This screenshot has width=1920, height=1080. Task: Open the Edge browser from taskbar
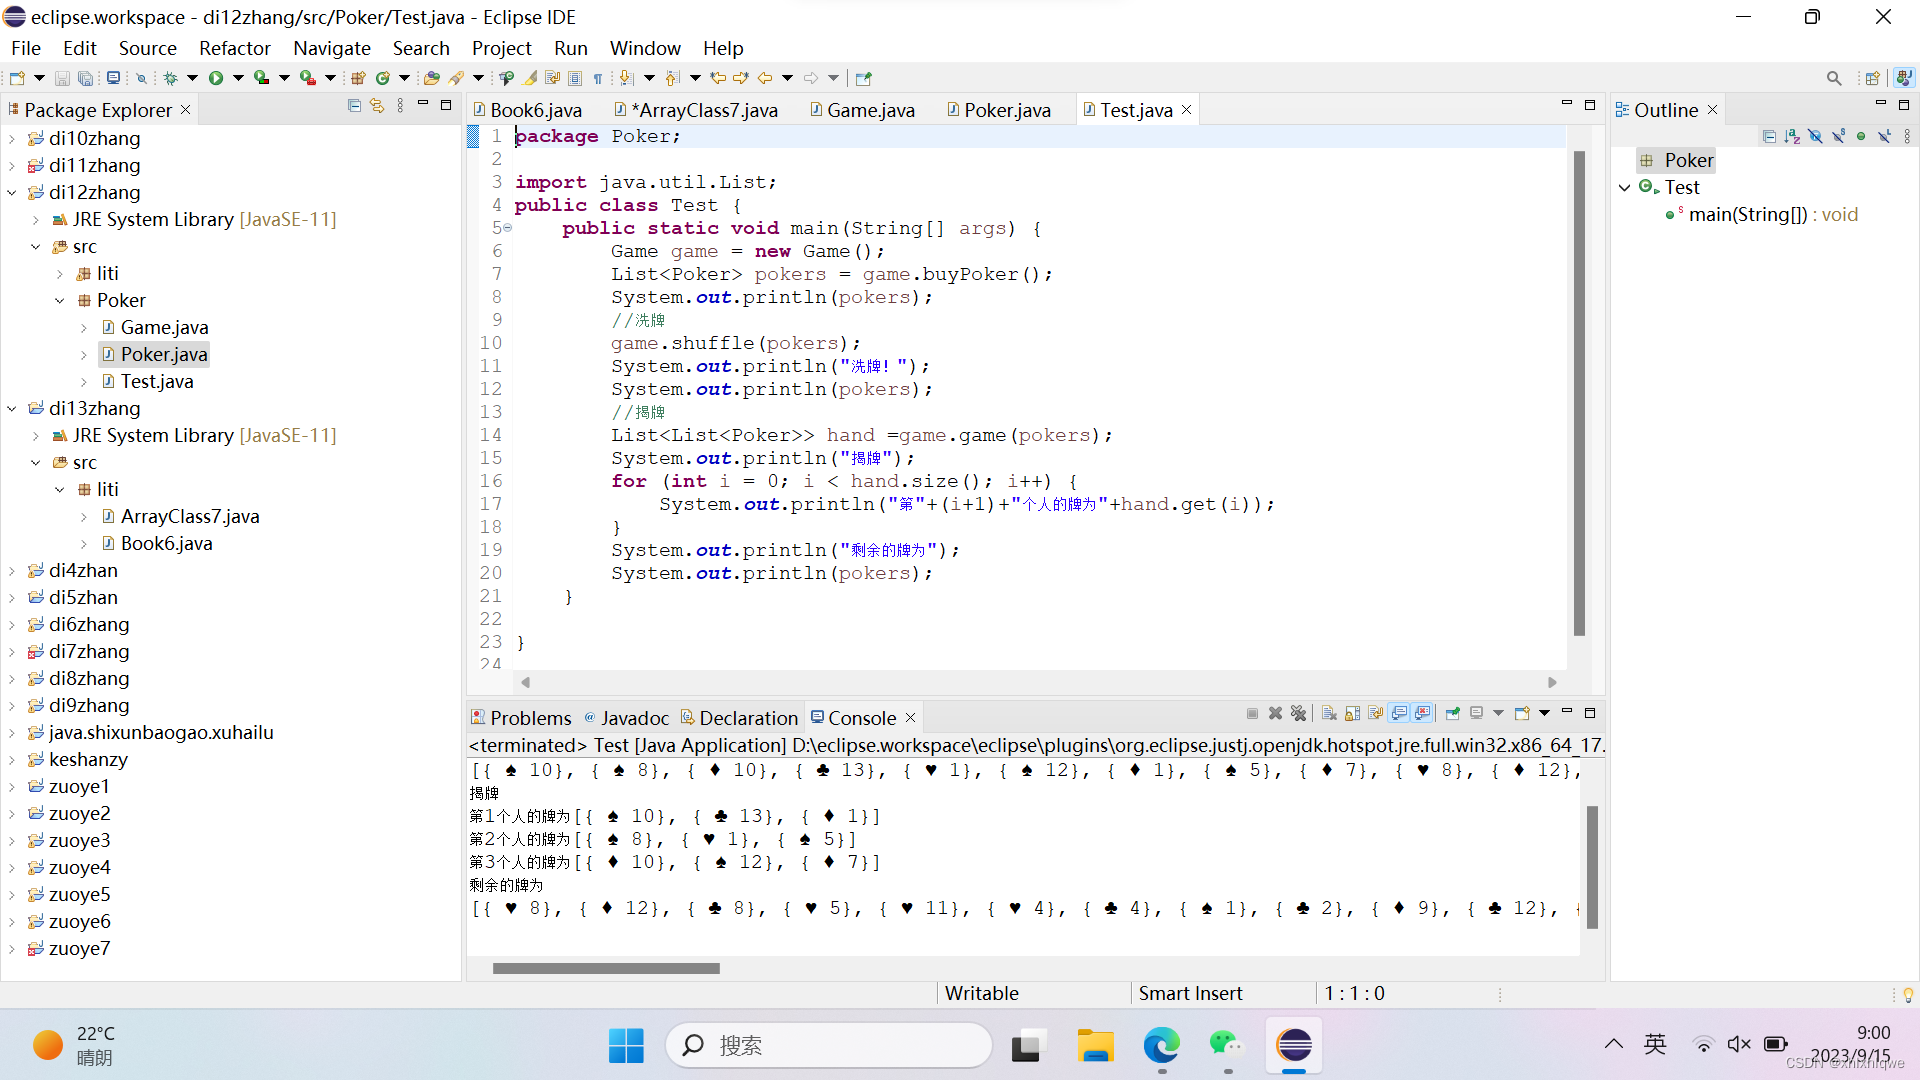pyautogui.click(x=1161, y=1046)
